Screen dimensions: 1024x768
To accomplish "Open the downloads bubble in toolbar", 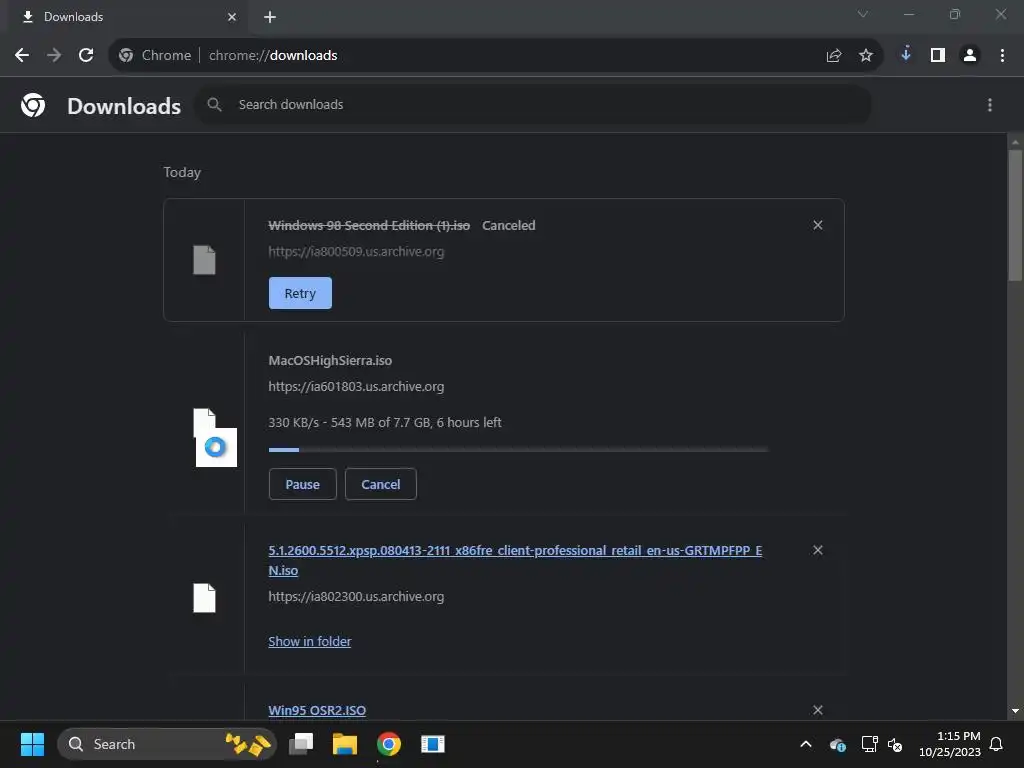I will point(906,55).
